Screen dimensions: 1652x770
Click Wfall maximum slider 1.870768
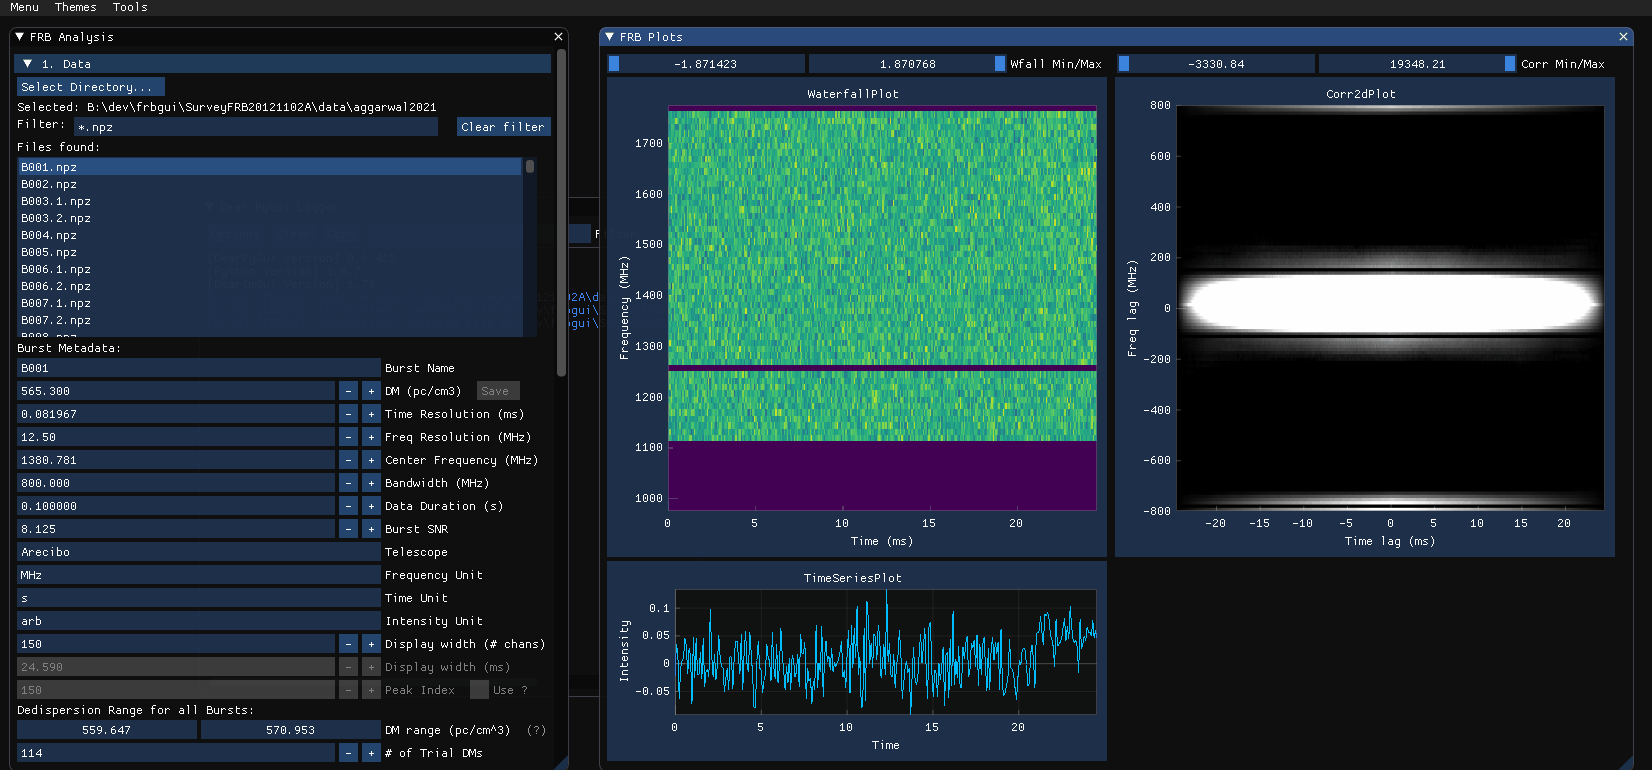click(x=907, y=64)
